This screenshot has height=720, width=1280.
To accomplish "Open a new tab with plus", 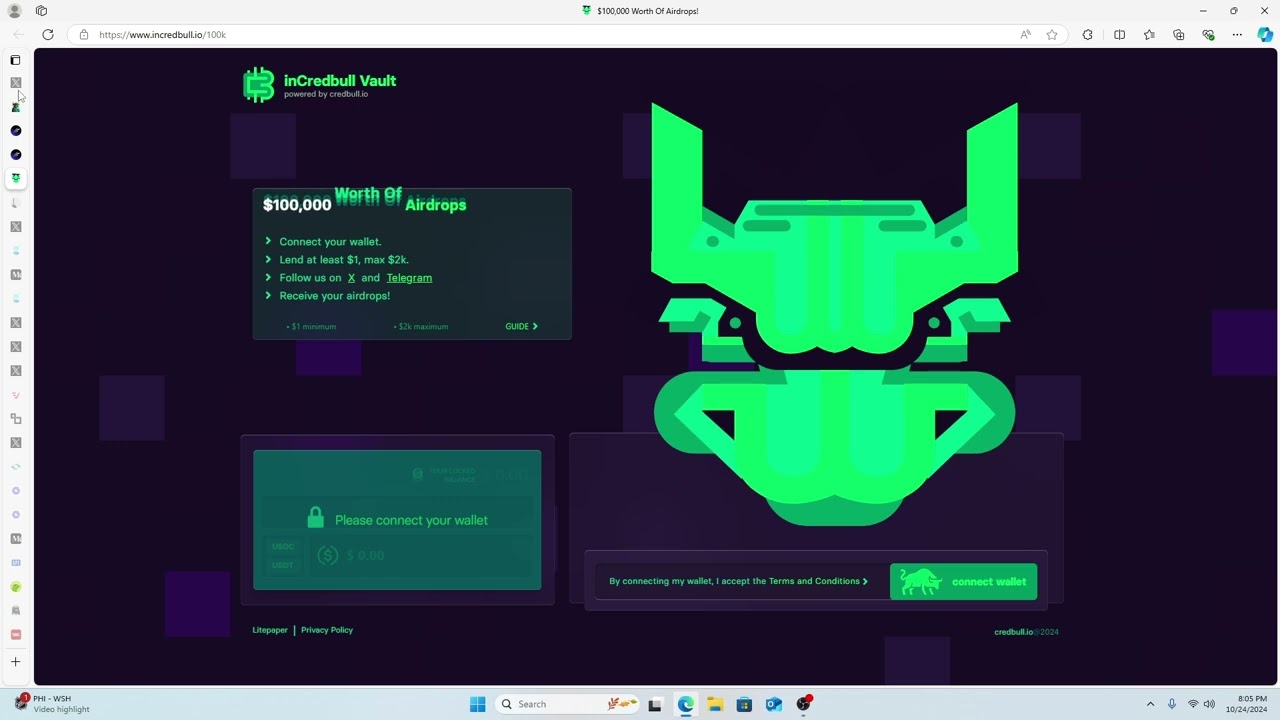I will (15, 662).
